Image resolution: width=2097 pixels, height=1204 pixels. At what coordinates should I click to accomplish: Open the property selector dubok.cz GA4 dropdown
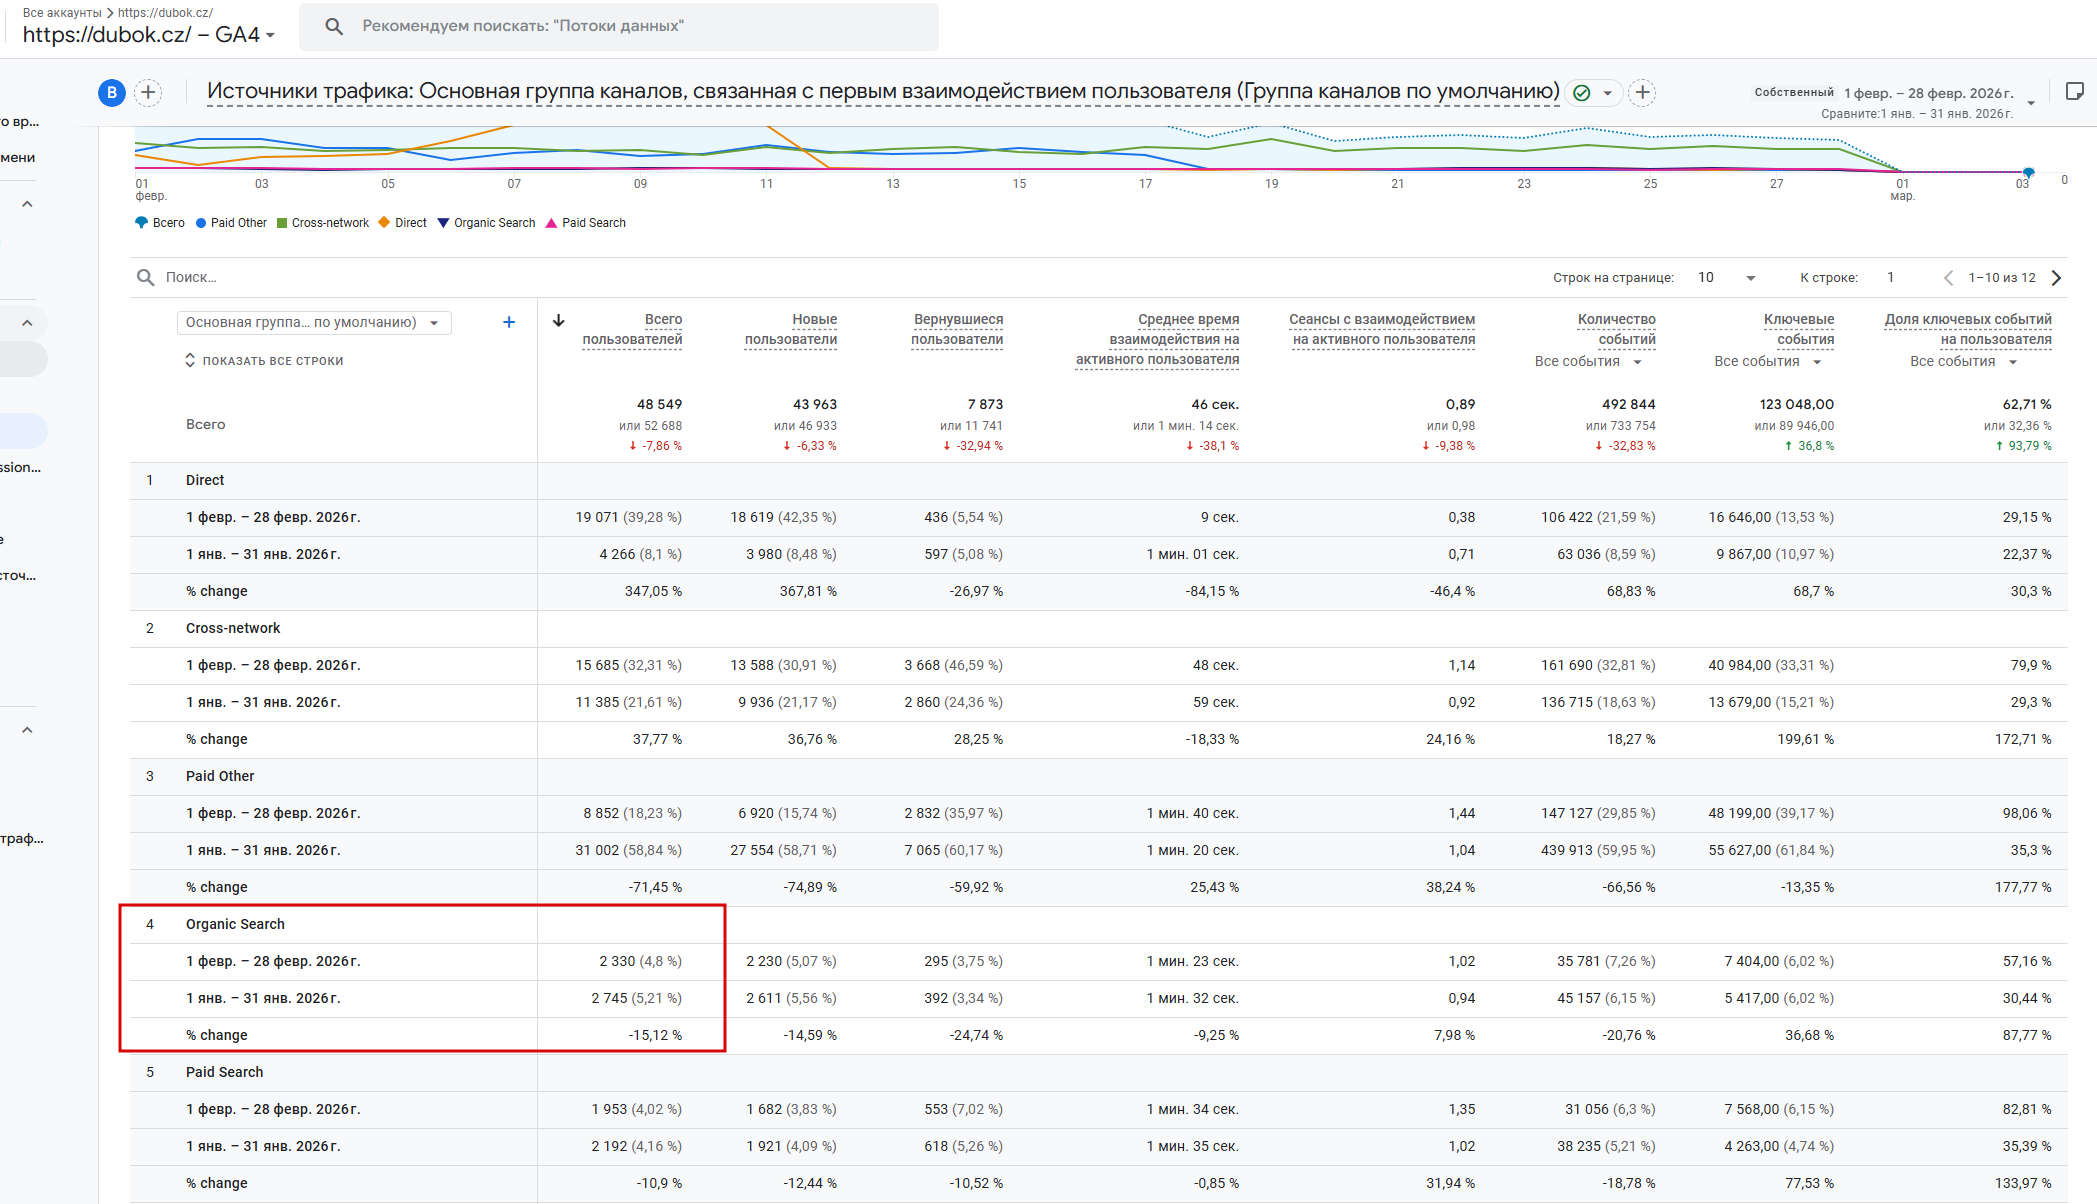[x=148, y=35]
